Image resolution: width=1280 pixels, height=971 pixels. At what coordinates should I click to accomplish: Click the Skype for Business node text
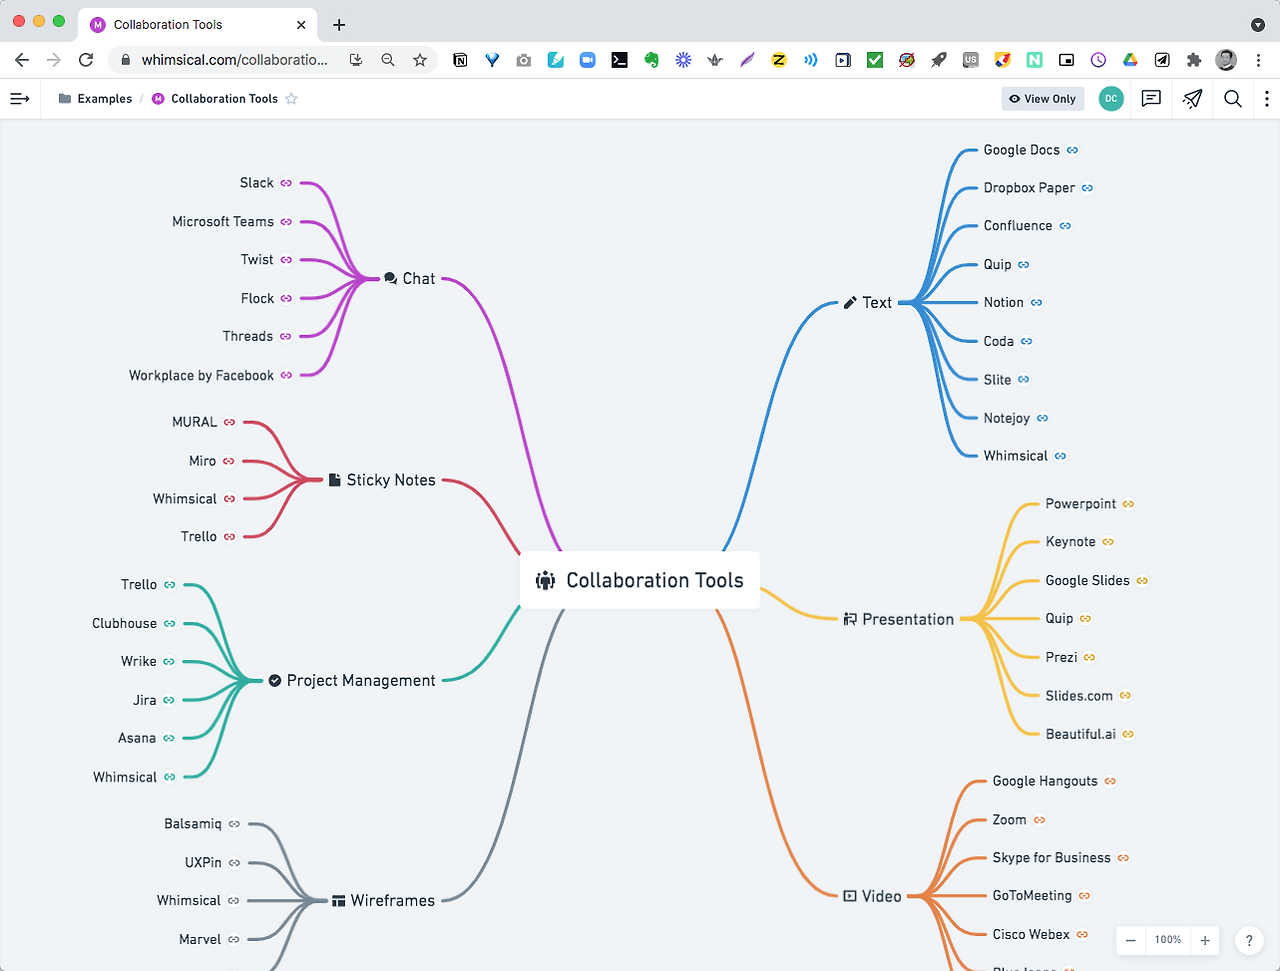1051,858
